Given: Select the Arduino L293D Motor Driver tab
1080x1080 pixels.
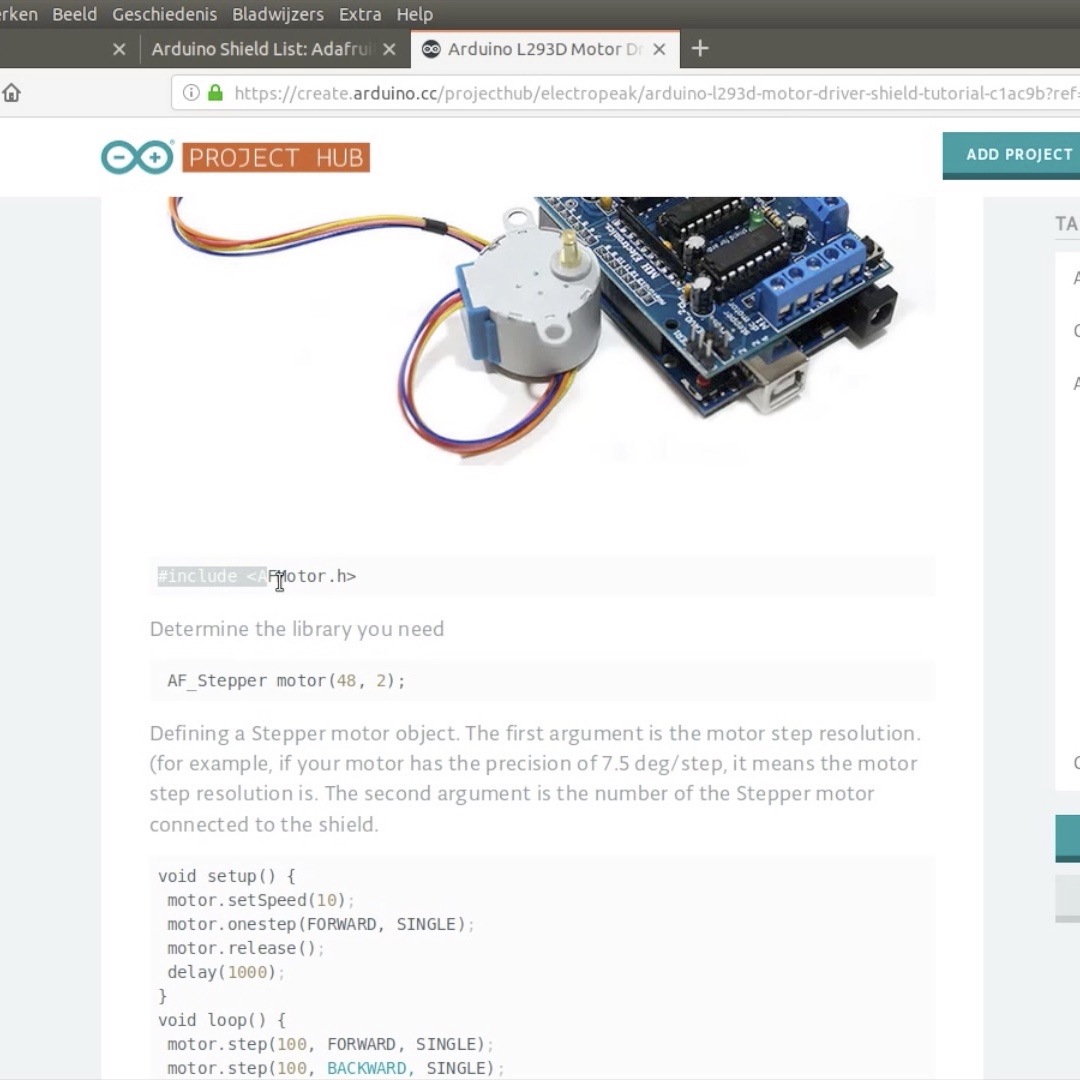Looking at the screenshot, I should coord(545,49).
